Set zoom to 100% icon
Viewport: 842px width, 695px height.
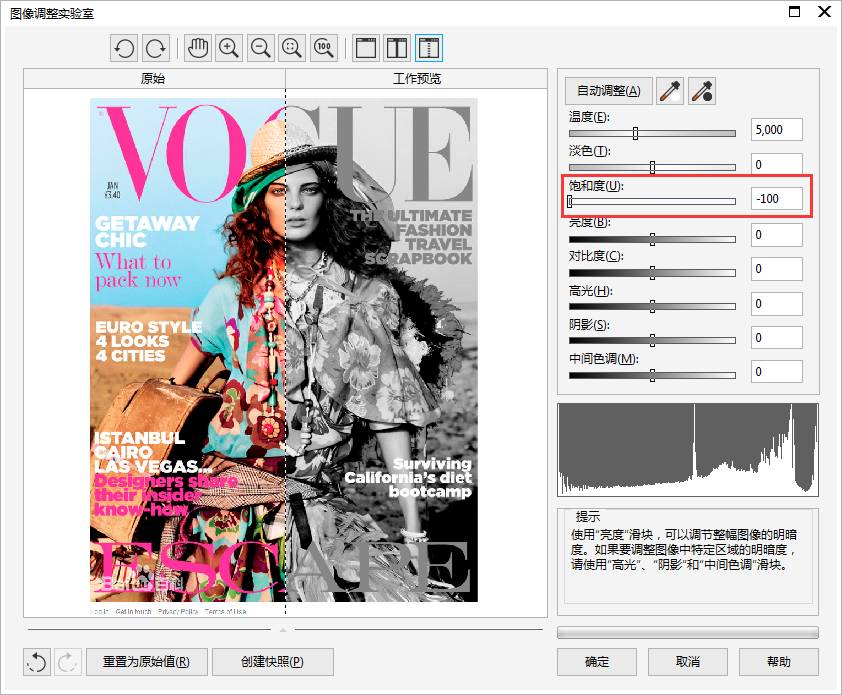click(324, 48)
